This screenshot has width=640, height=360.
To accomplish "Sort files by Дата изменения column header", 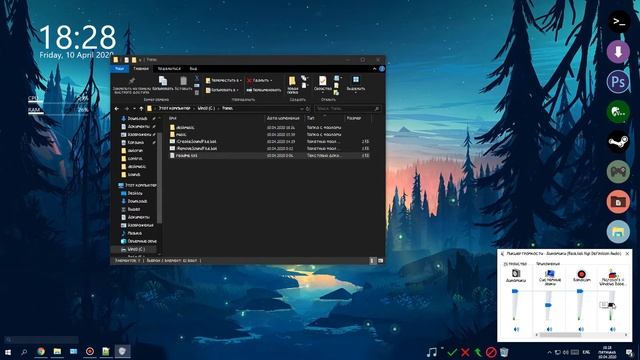I will click(x=283, y=118).
